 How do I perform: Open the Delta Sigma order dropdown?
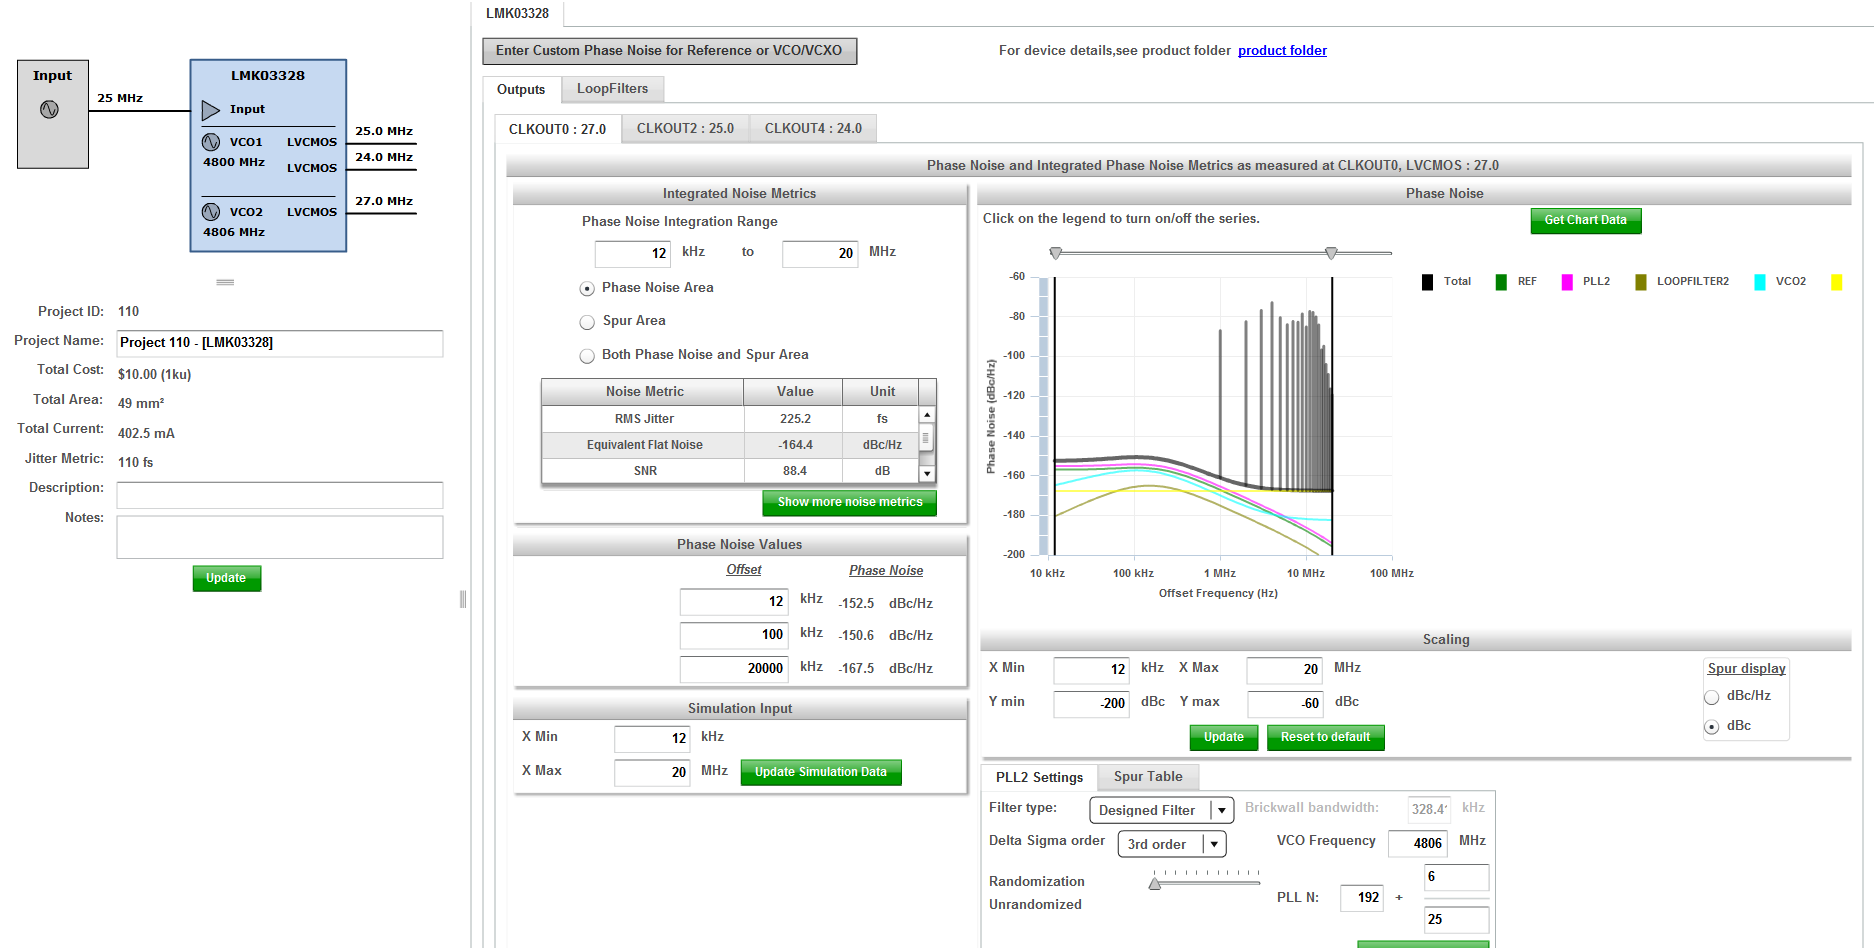point(1172,844)
